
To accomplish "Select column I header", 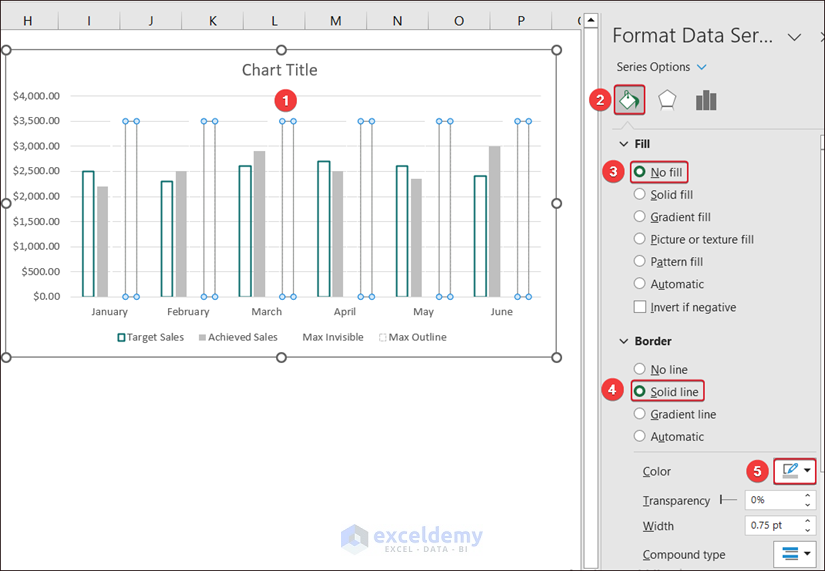I will point(89,21).
